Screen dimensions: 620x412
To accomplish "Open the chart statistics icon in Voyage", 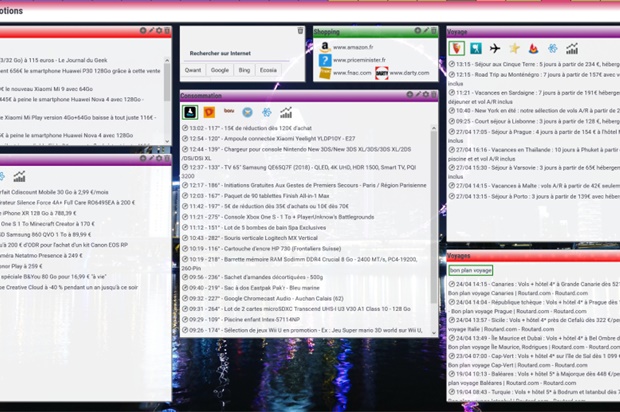I will click(572, 48).
